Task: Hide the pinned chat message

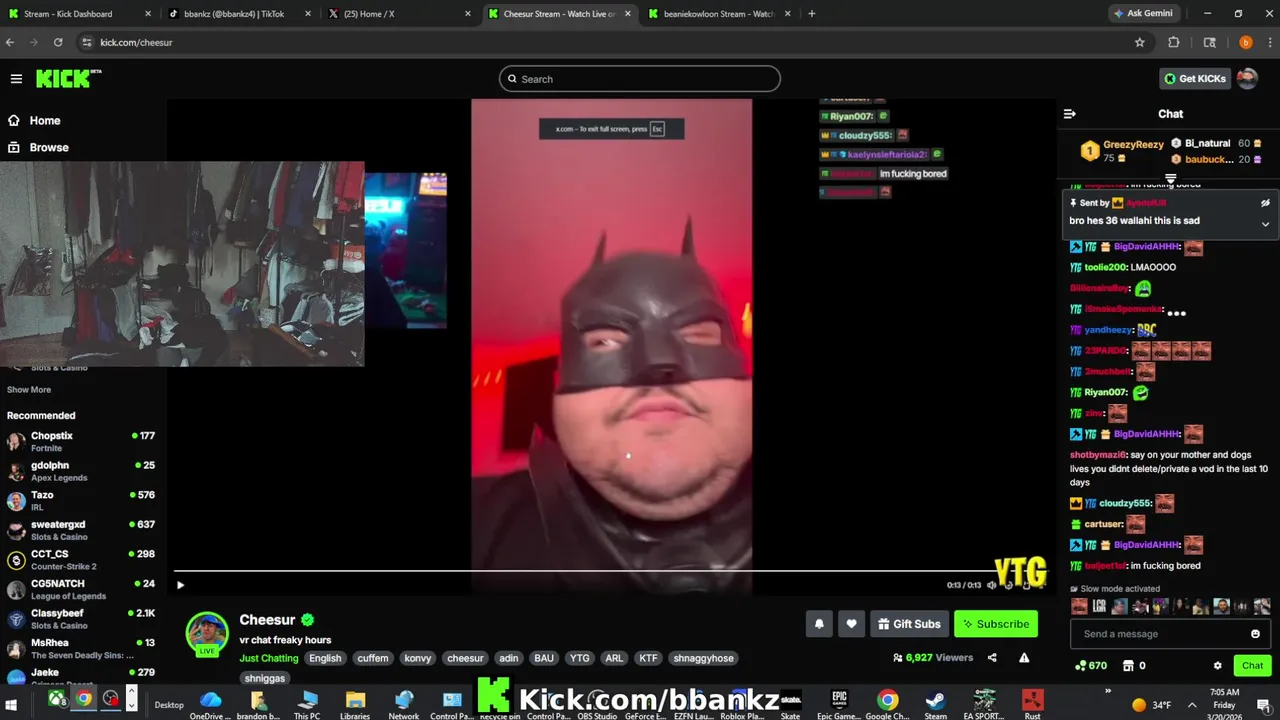Action: pyautogui.click(x=1265, y=203)
